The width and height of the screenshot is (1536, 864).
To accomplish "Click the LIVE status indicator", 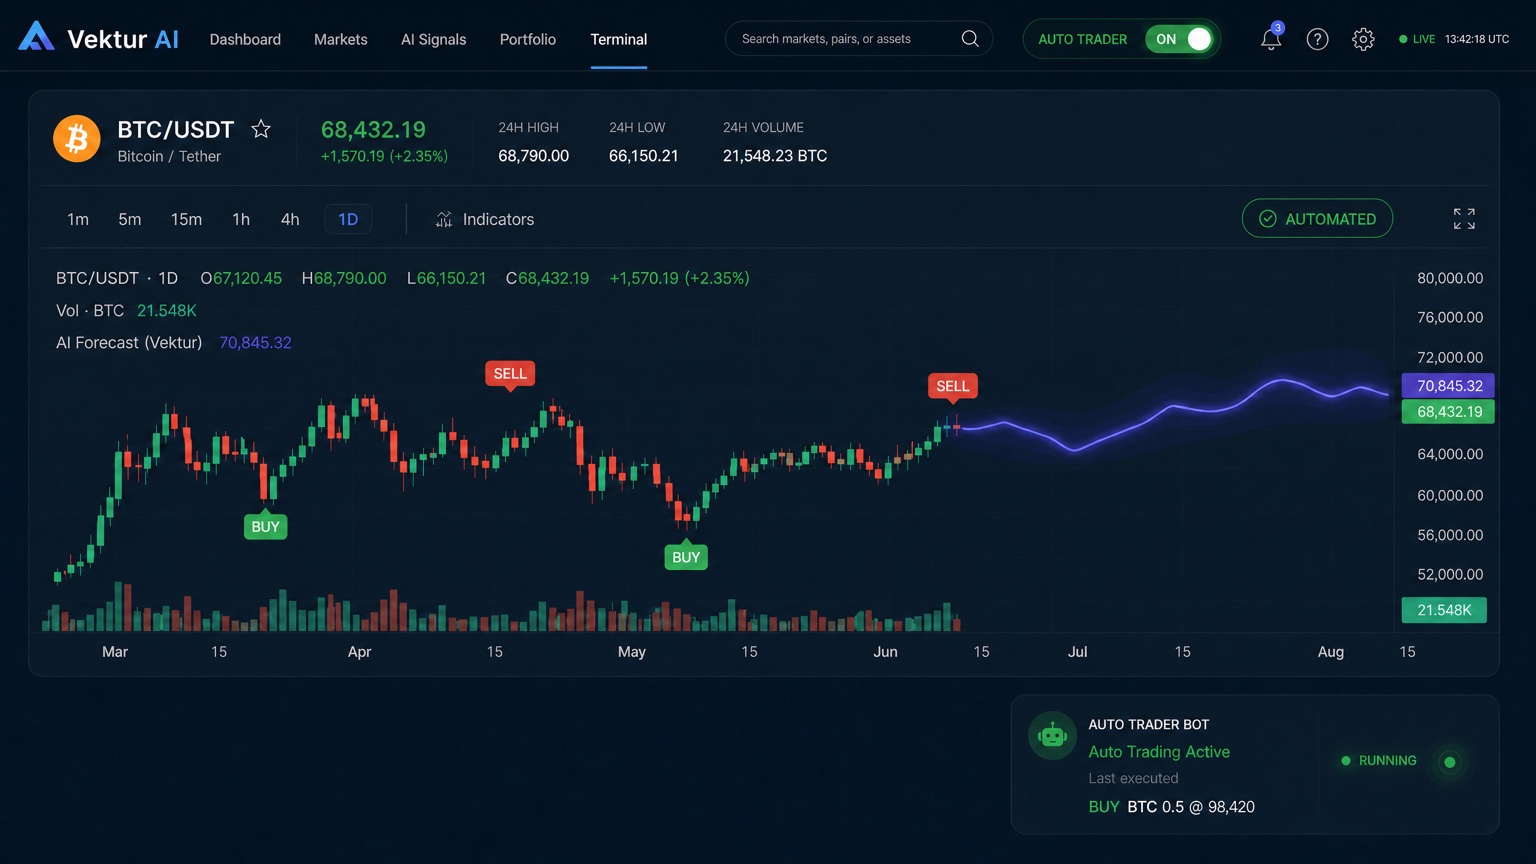I will point(1417,39).
